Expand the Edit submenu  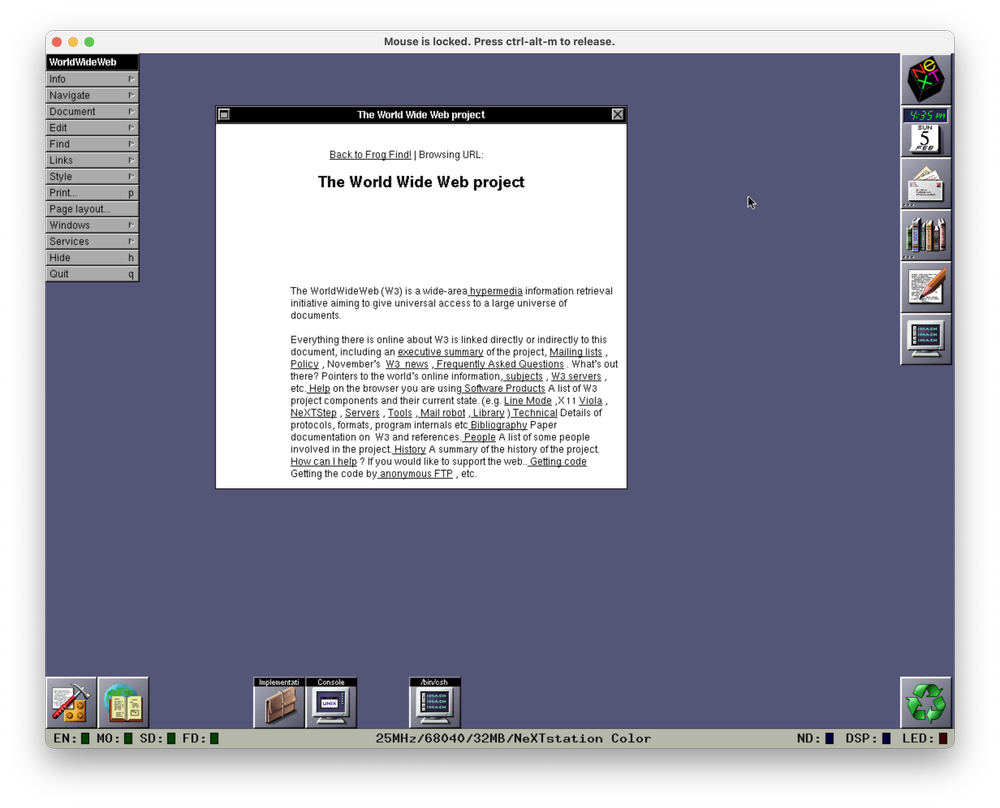click(x=92, y=128)
